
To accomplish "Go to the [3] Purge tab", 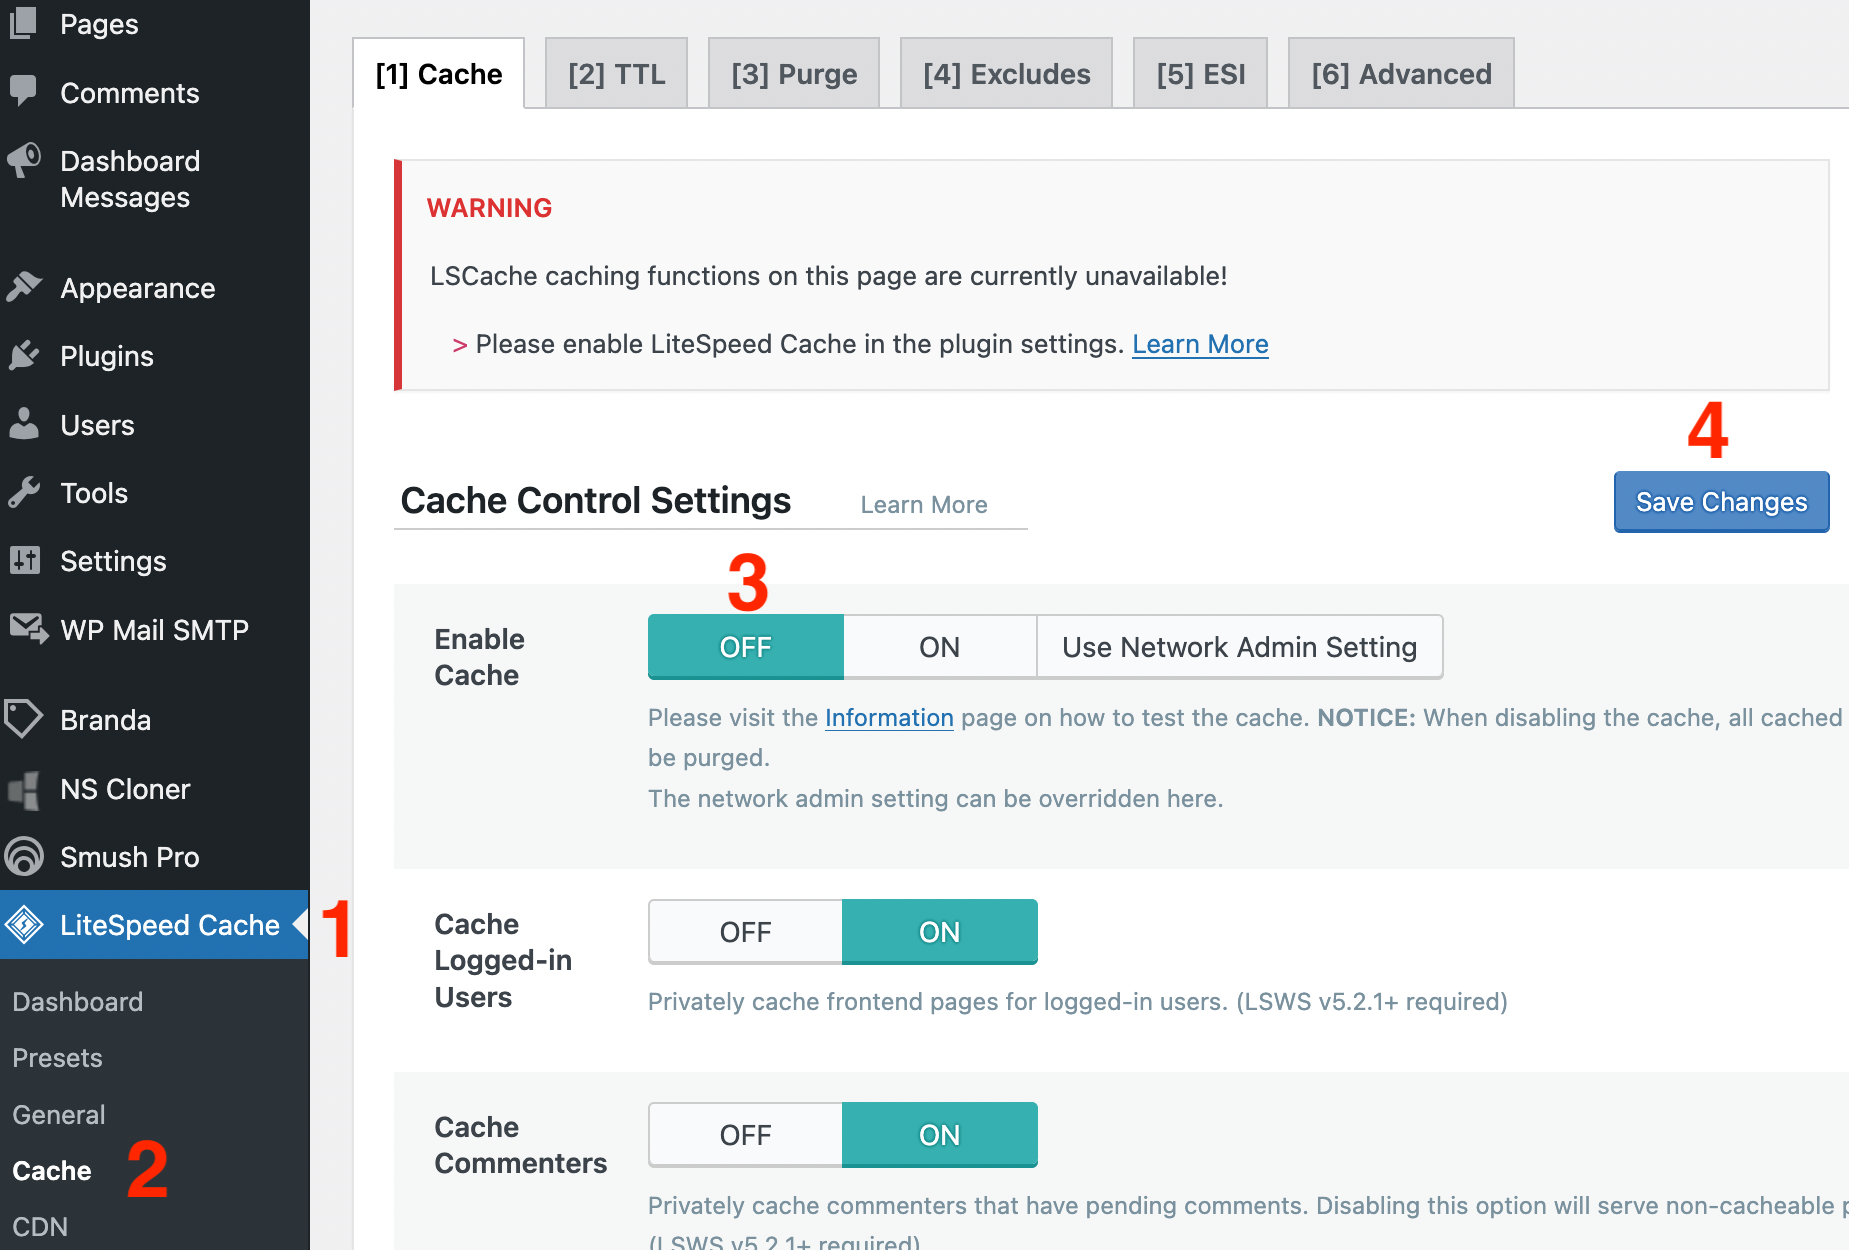I will (794, 74).
